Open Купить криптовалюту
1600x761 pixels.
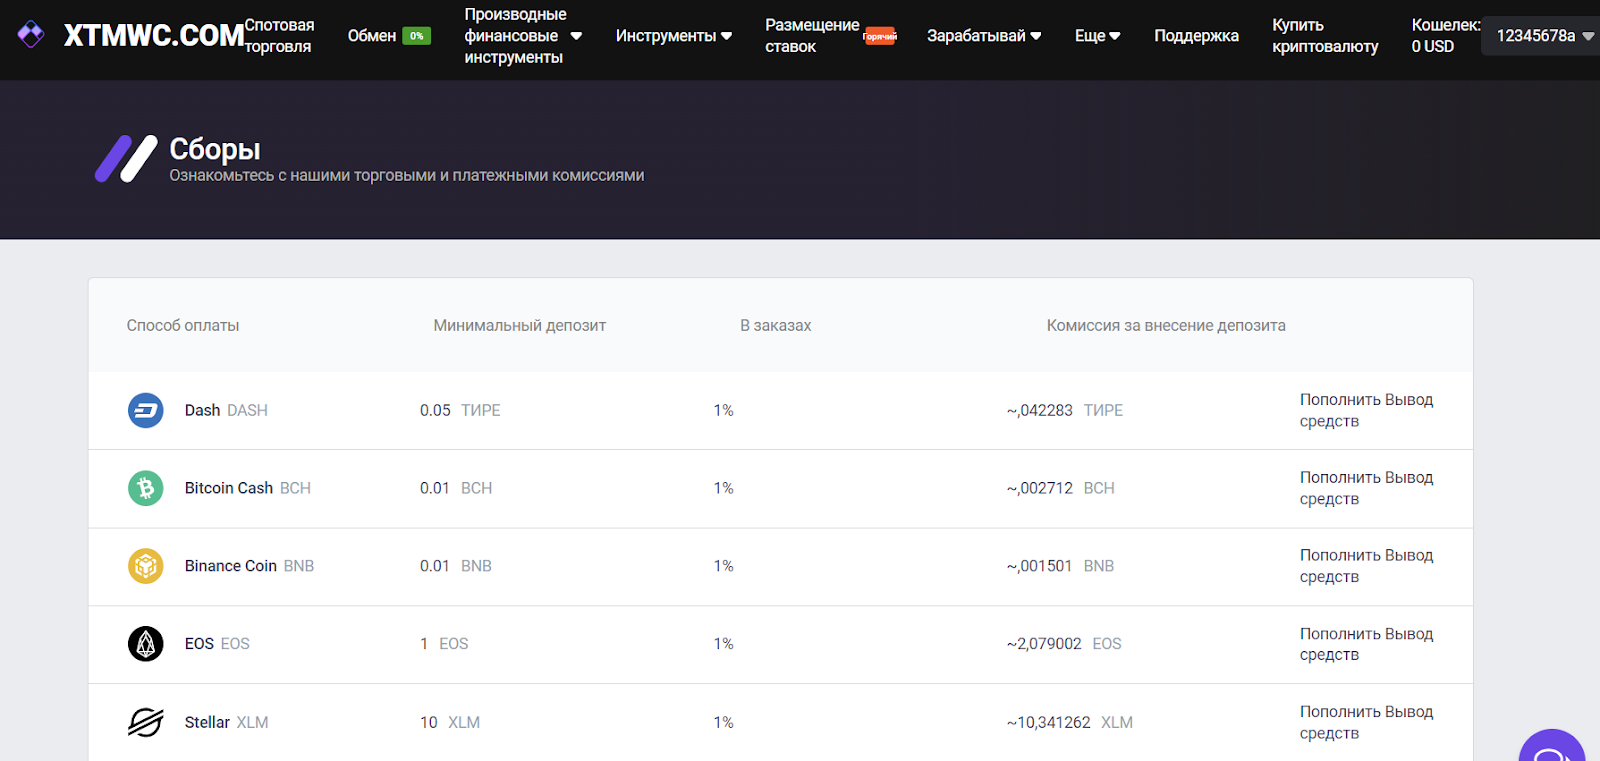pos(1325,36)
